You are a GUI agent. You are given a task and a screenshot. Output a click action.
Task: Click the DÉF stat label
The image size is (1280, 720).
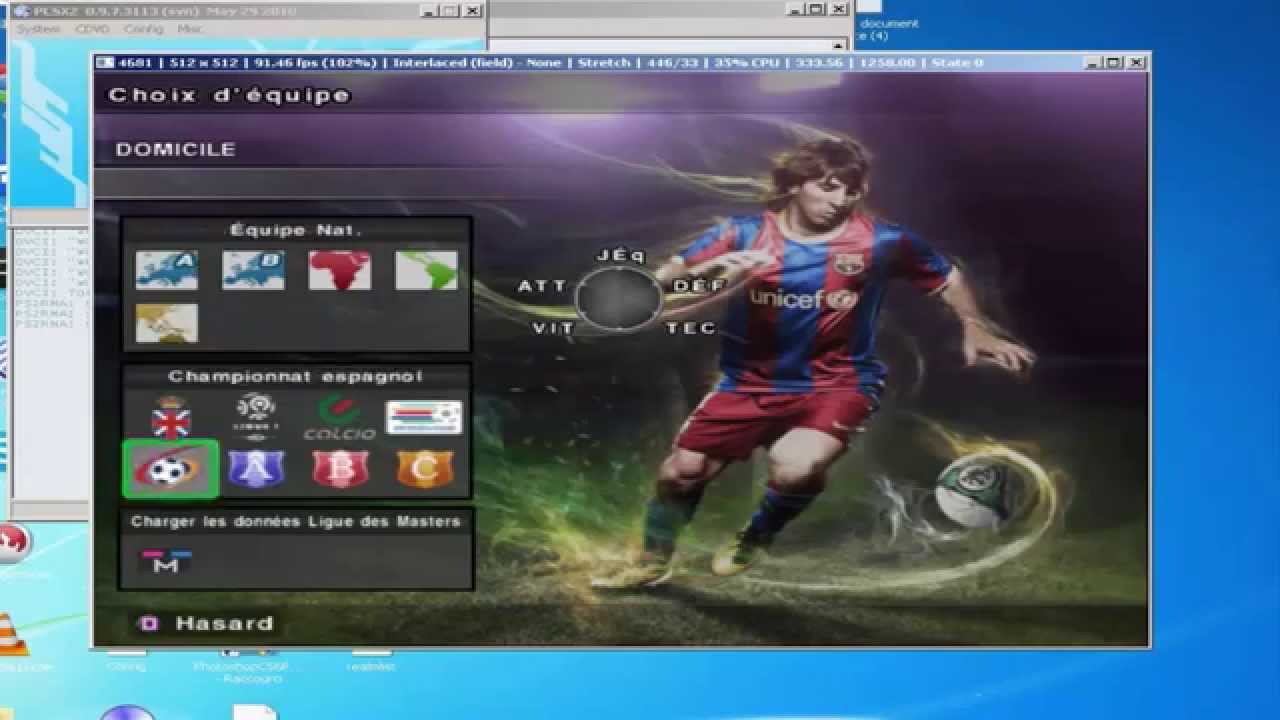pyautogui.click(x=699, y=287)
